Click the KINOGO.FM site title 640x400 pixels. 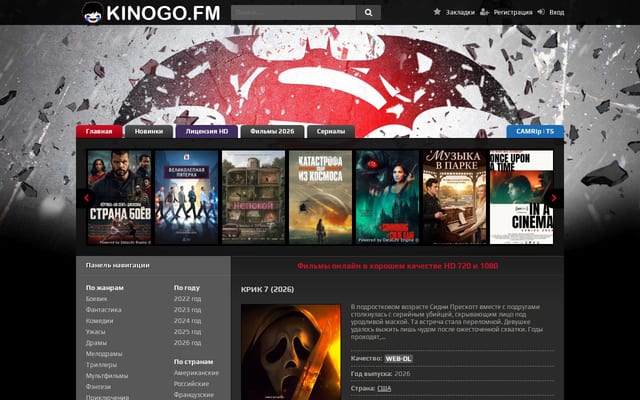[163, 13]
